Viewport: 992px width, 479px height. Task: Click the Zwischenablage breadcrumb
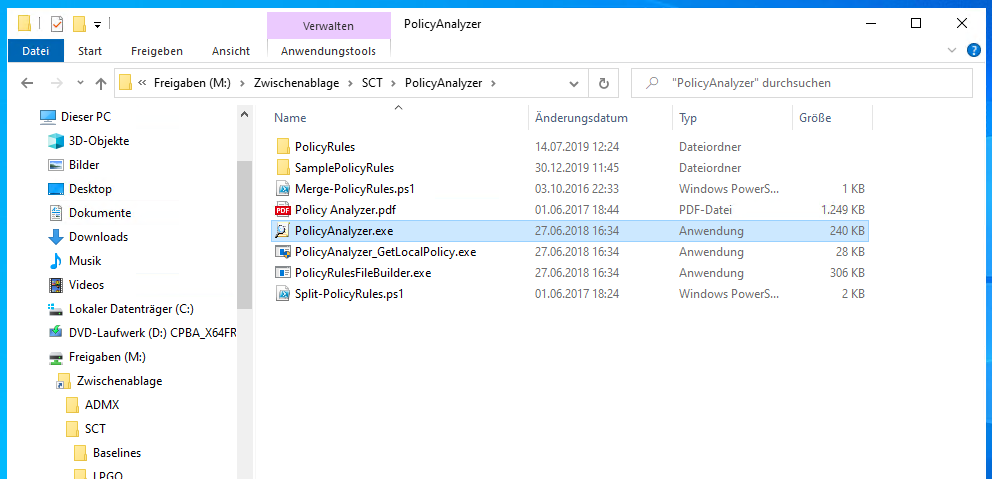coord(296,83)
